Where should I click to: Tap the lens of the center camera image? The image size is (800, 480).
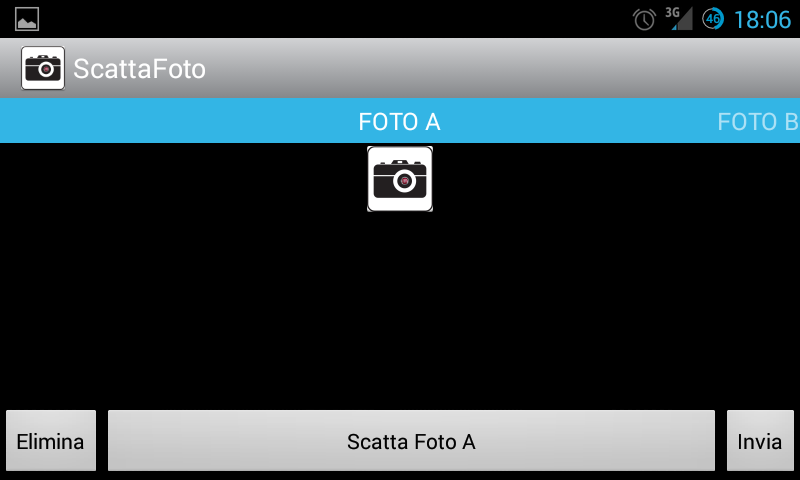pos(405,181)
